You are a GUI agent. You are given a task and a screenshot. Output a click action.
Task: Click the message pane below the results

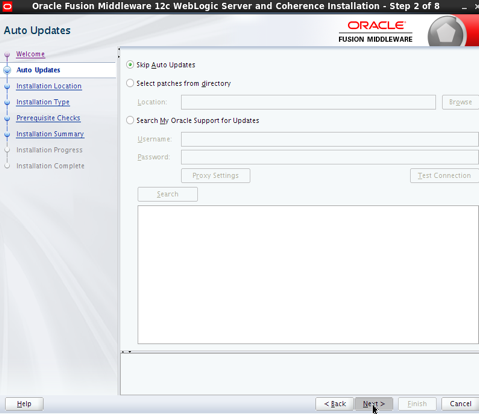[300, 374]
